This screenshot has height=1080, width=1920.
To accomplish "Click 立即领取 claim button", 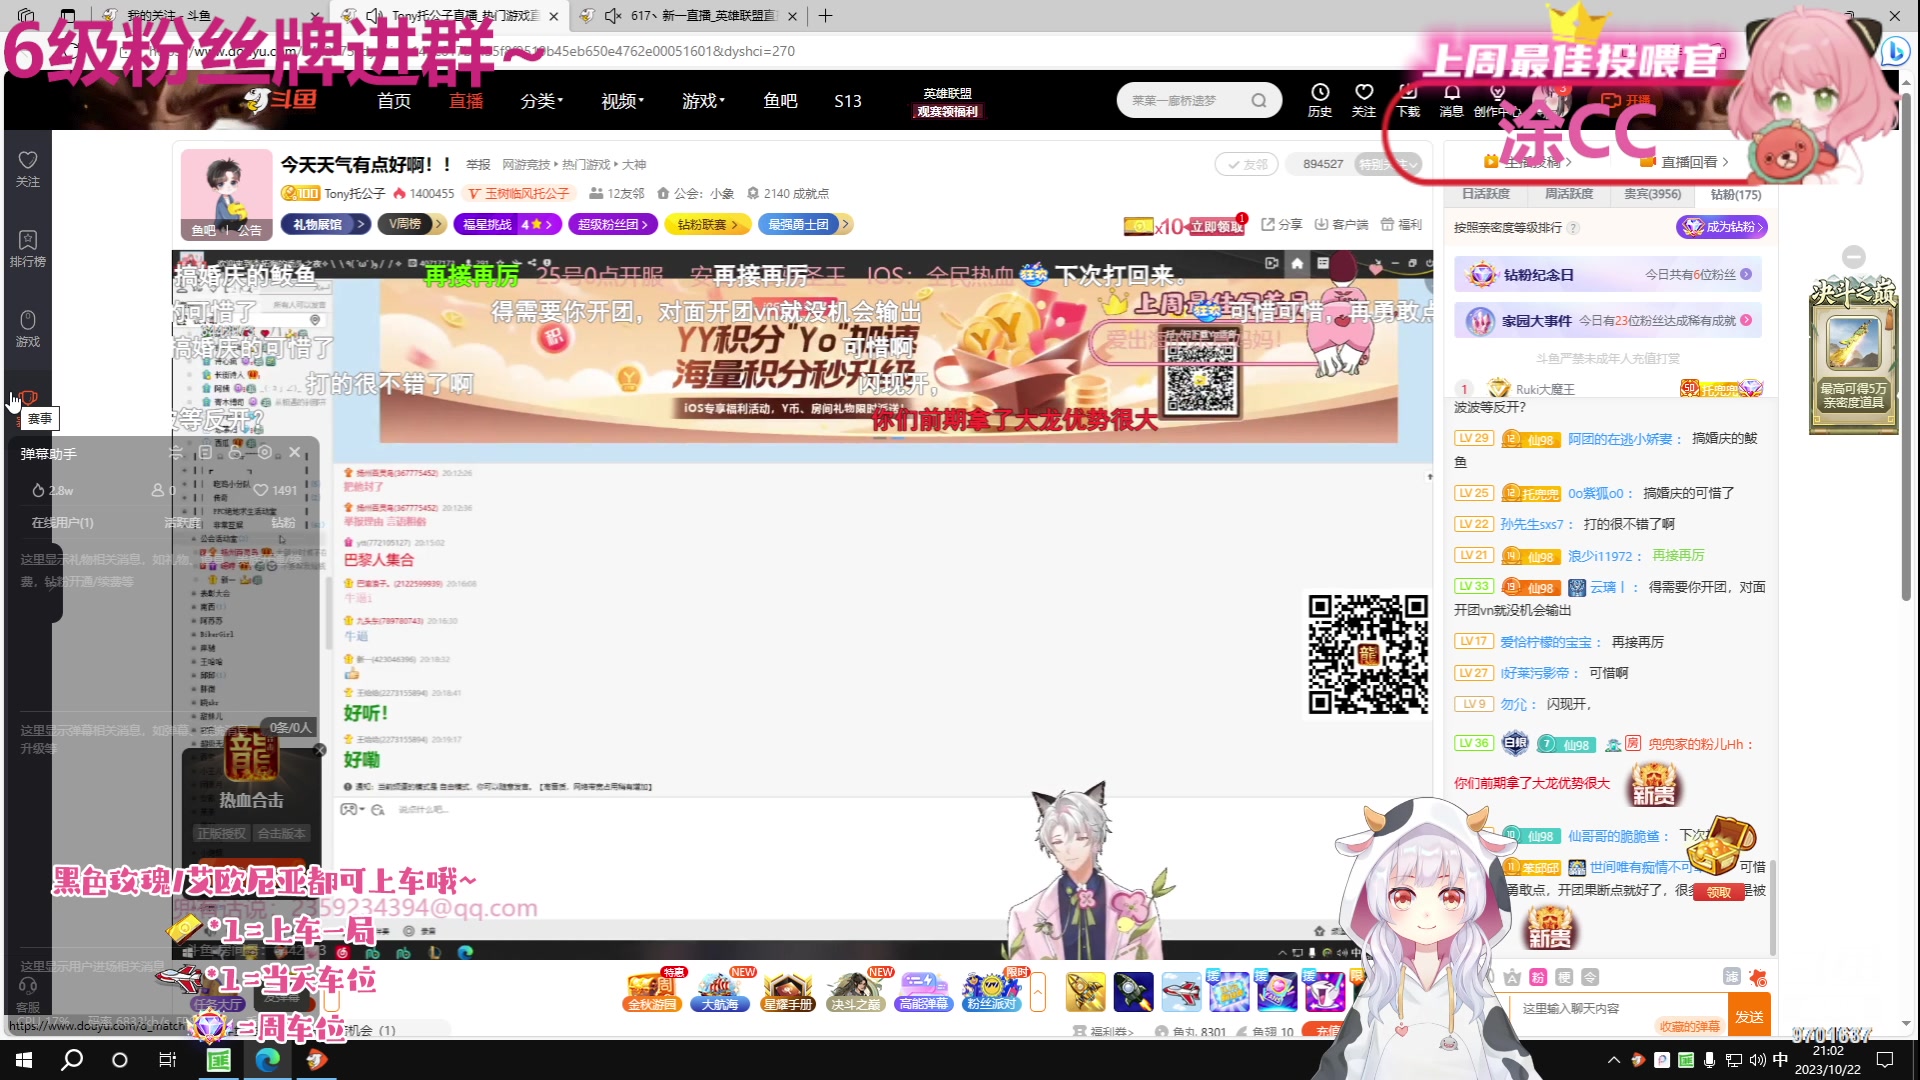I will (x=1217, y=226).
